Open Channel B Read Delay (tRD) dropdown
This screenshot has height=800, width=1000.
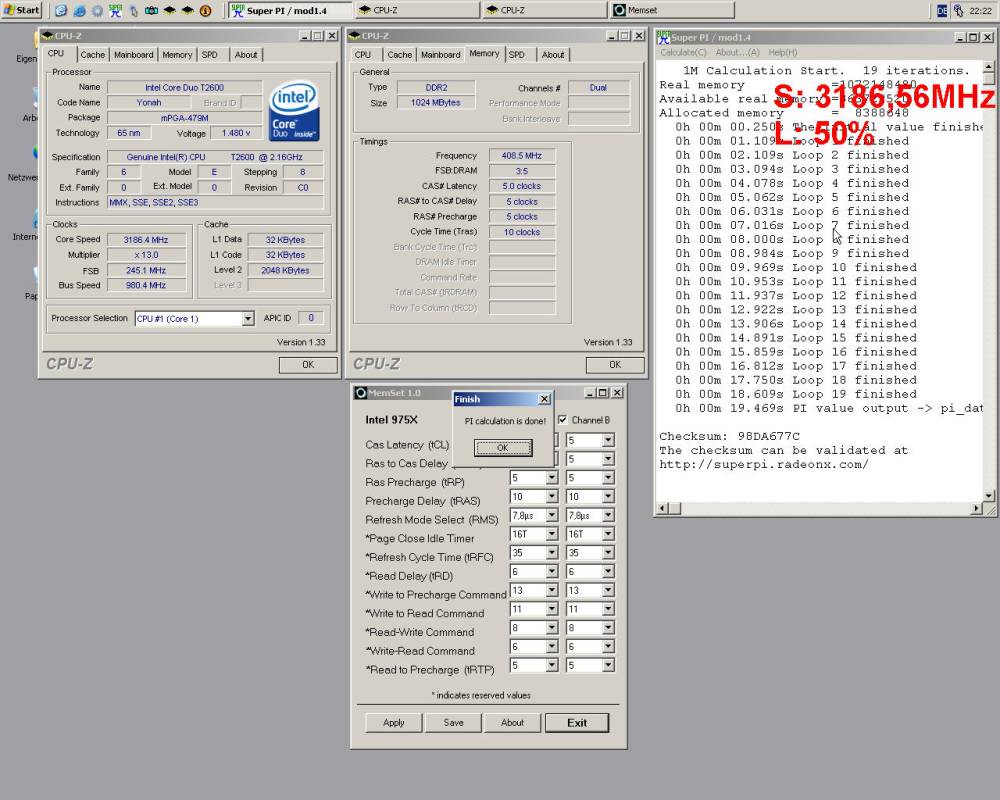tap(608, 572)
